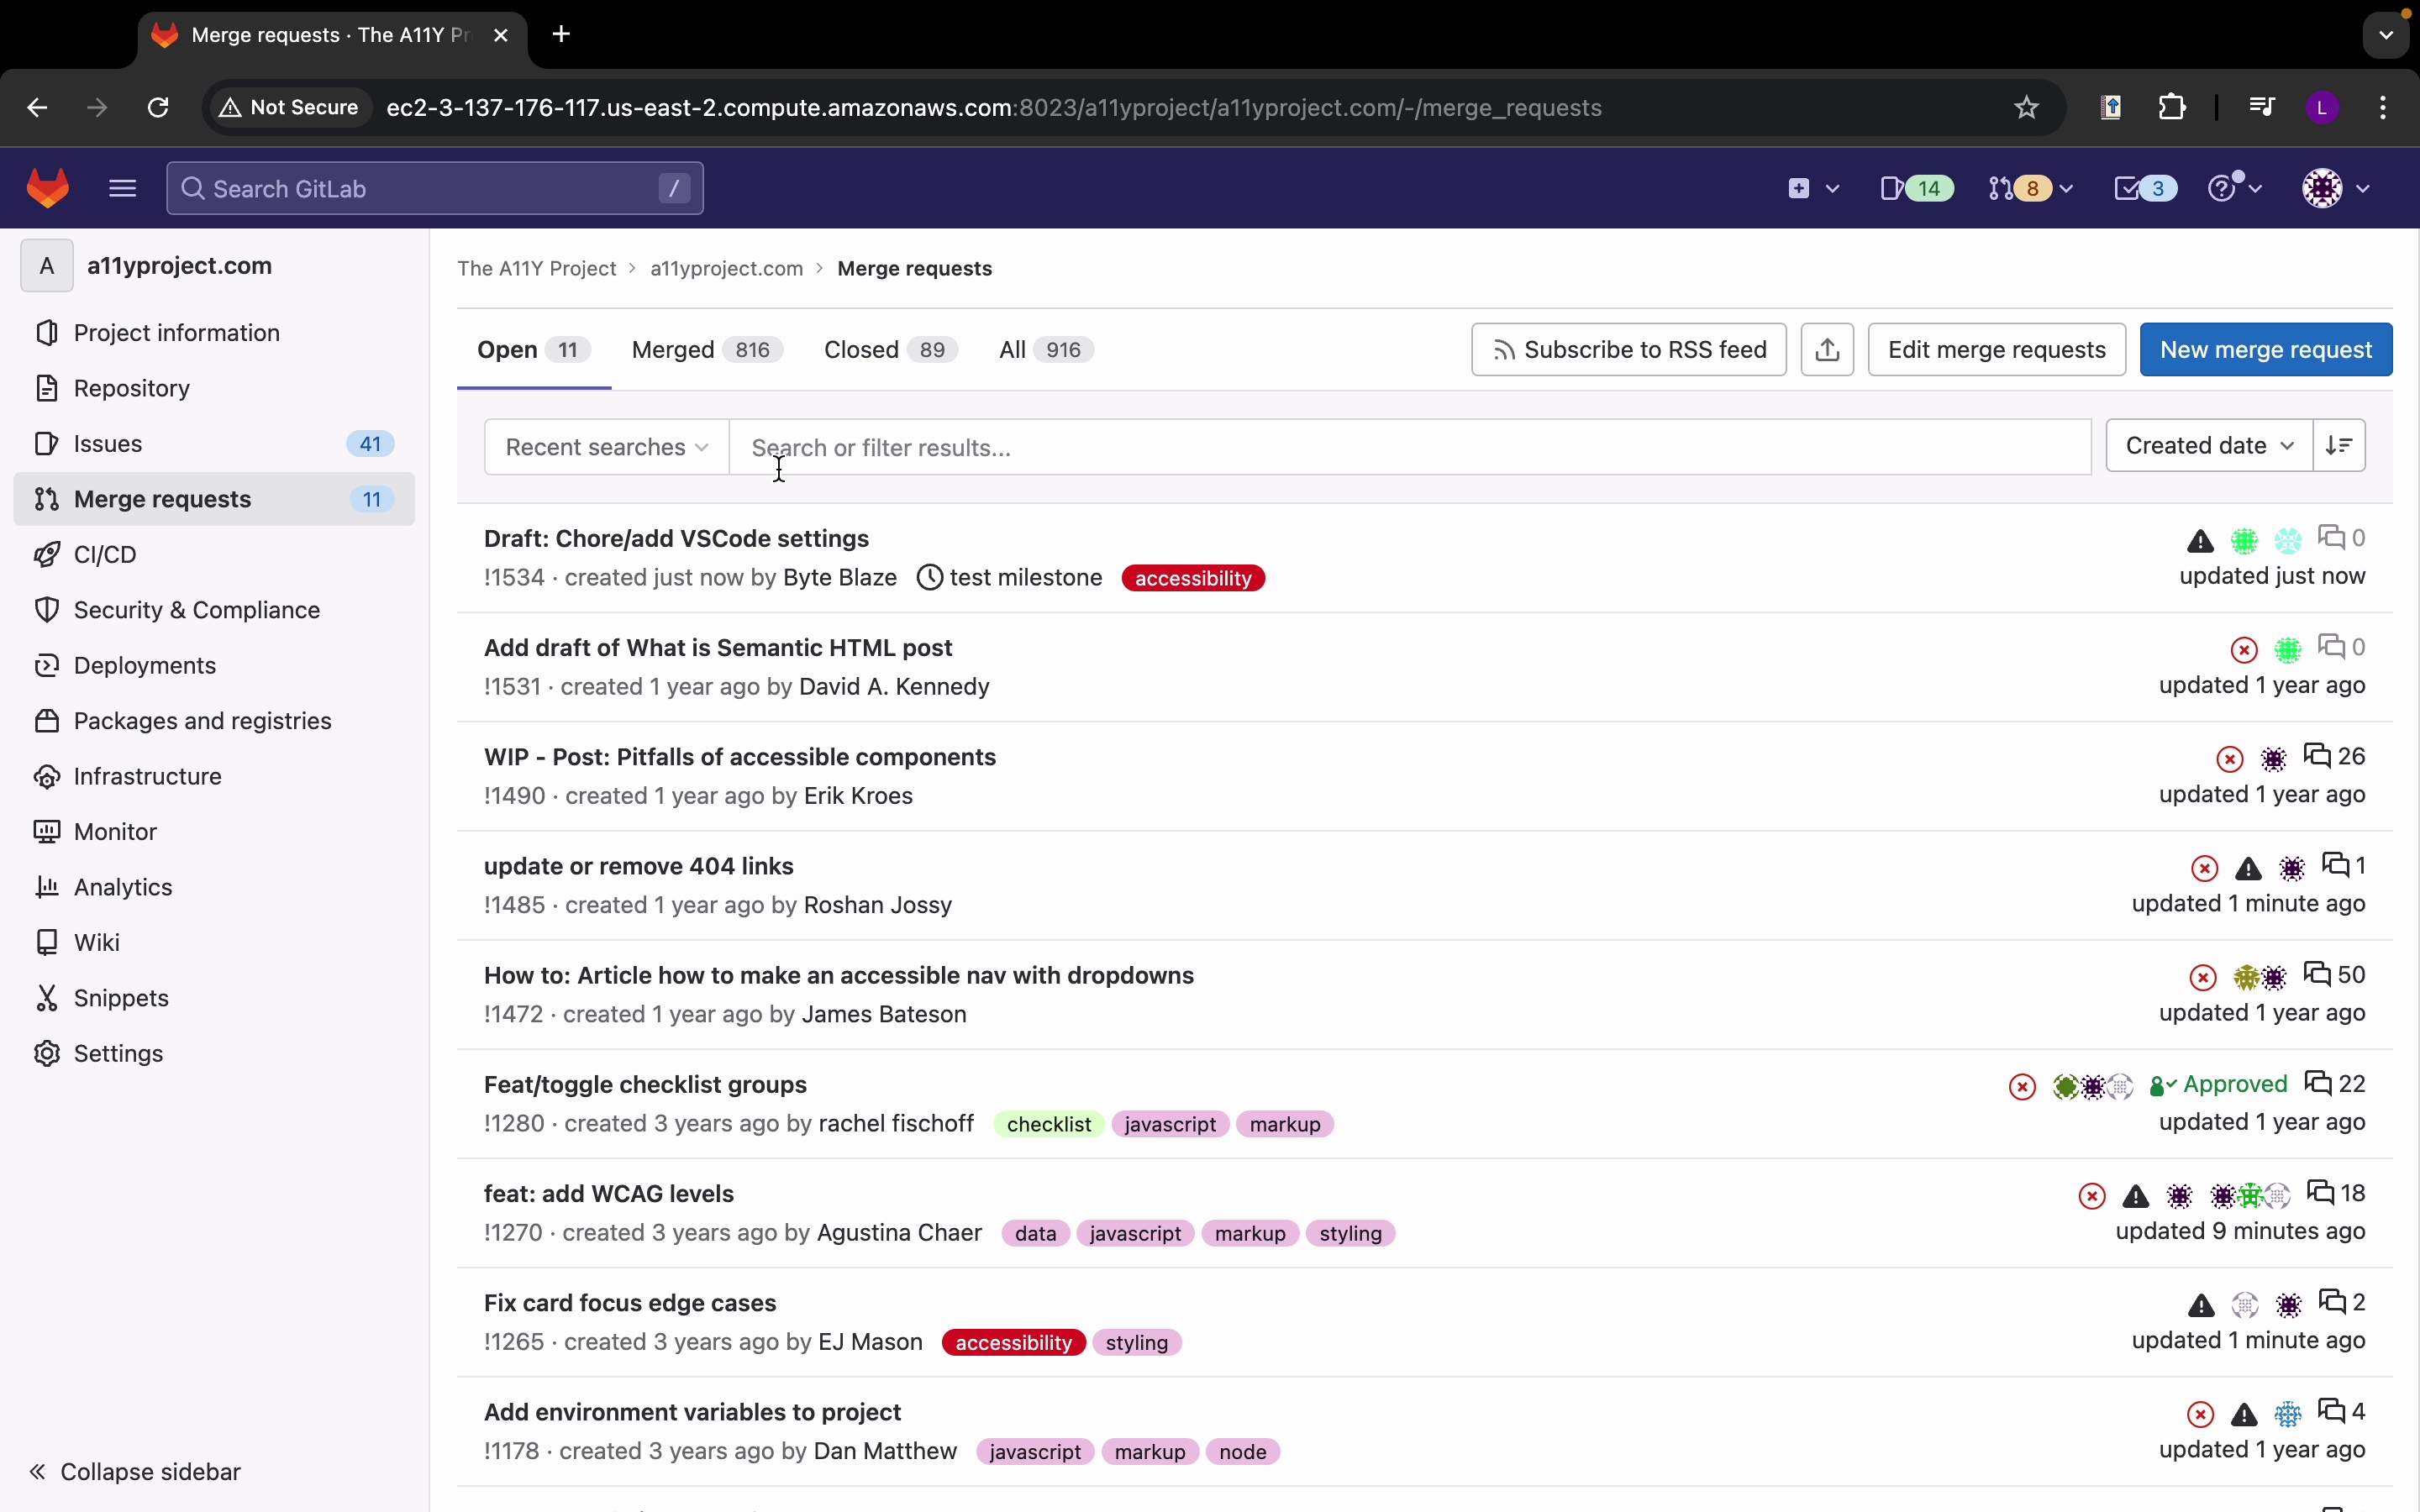Open the hamburger navigation menu icon
Viewport: 2420px width, 1512px height.
122,188
